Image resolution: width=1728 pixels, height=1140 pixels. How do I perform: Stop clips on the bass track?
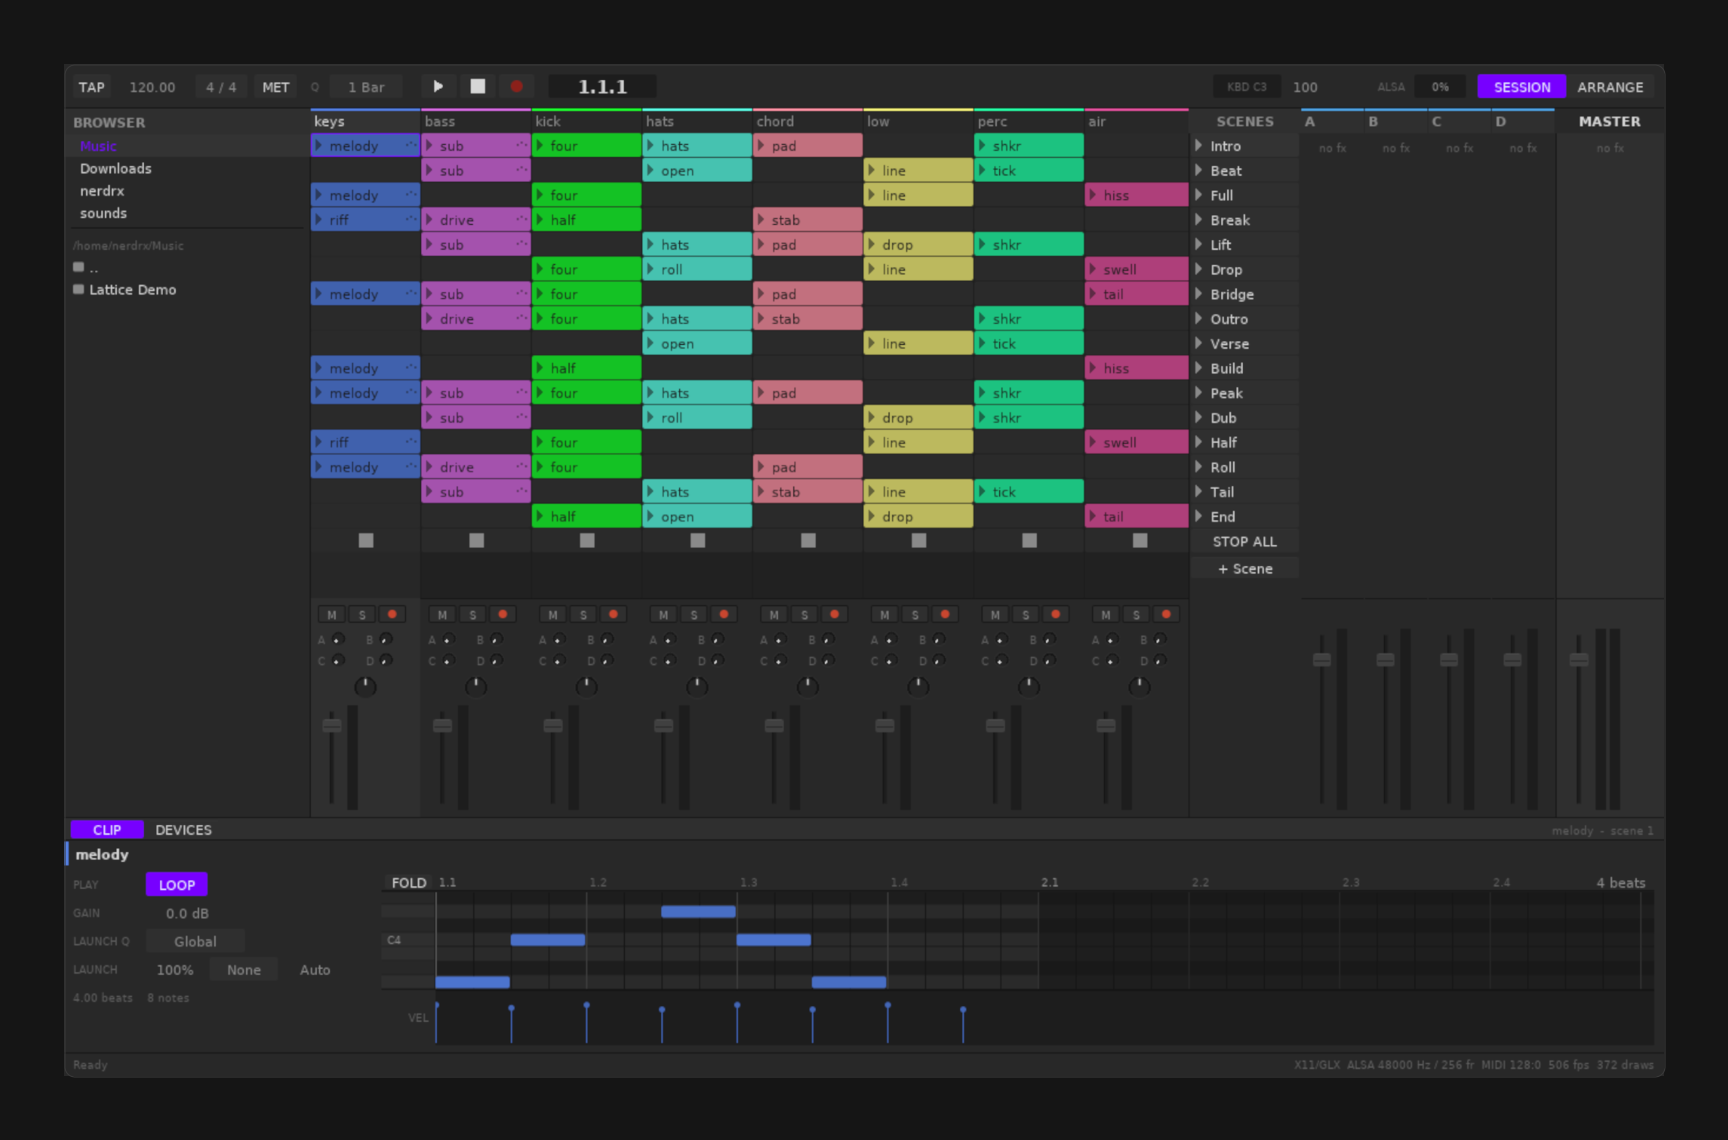point(477,541)
